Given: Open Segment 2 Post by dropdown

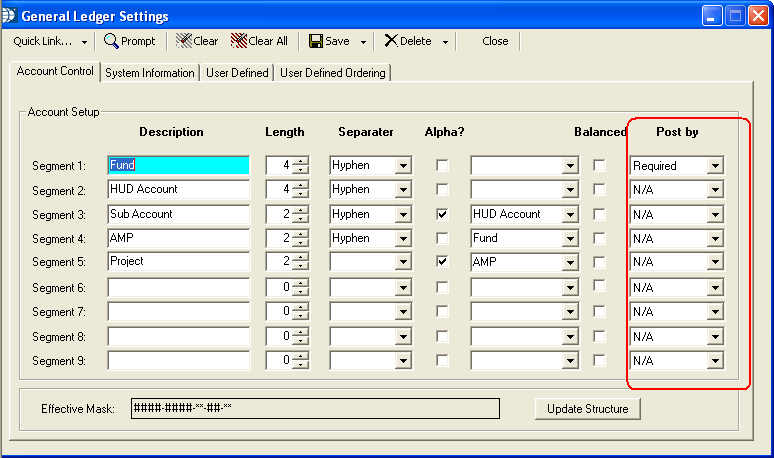Looking at the screenshot, I should tap(715, 190).
